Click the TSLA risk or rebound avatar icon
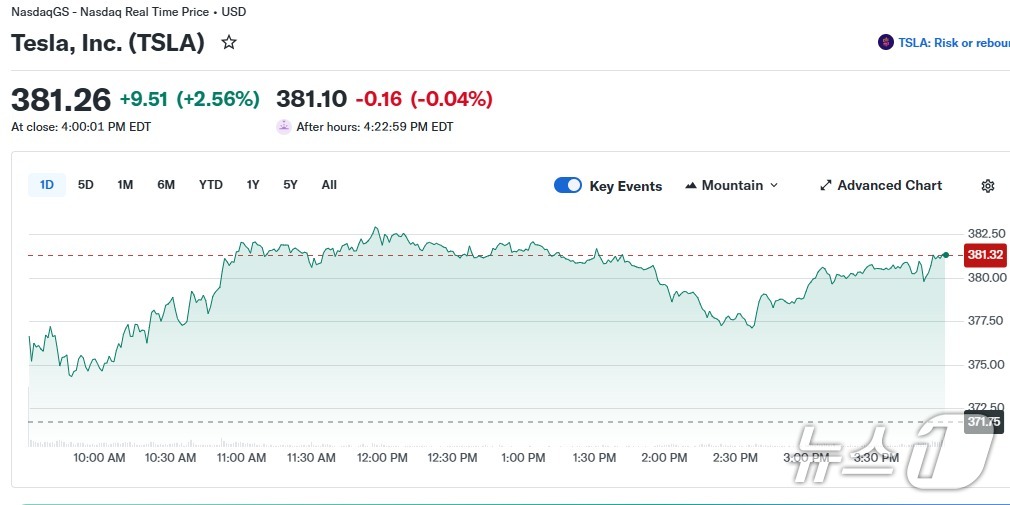Image resolution: width=1010 pixels, height=505 pixels. click(885, 43)
